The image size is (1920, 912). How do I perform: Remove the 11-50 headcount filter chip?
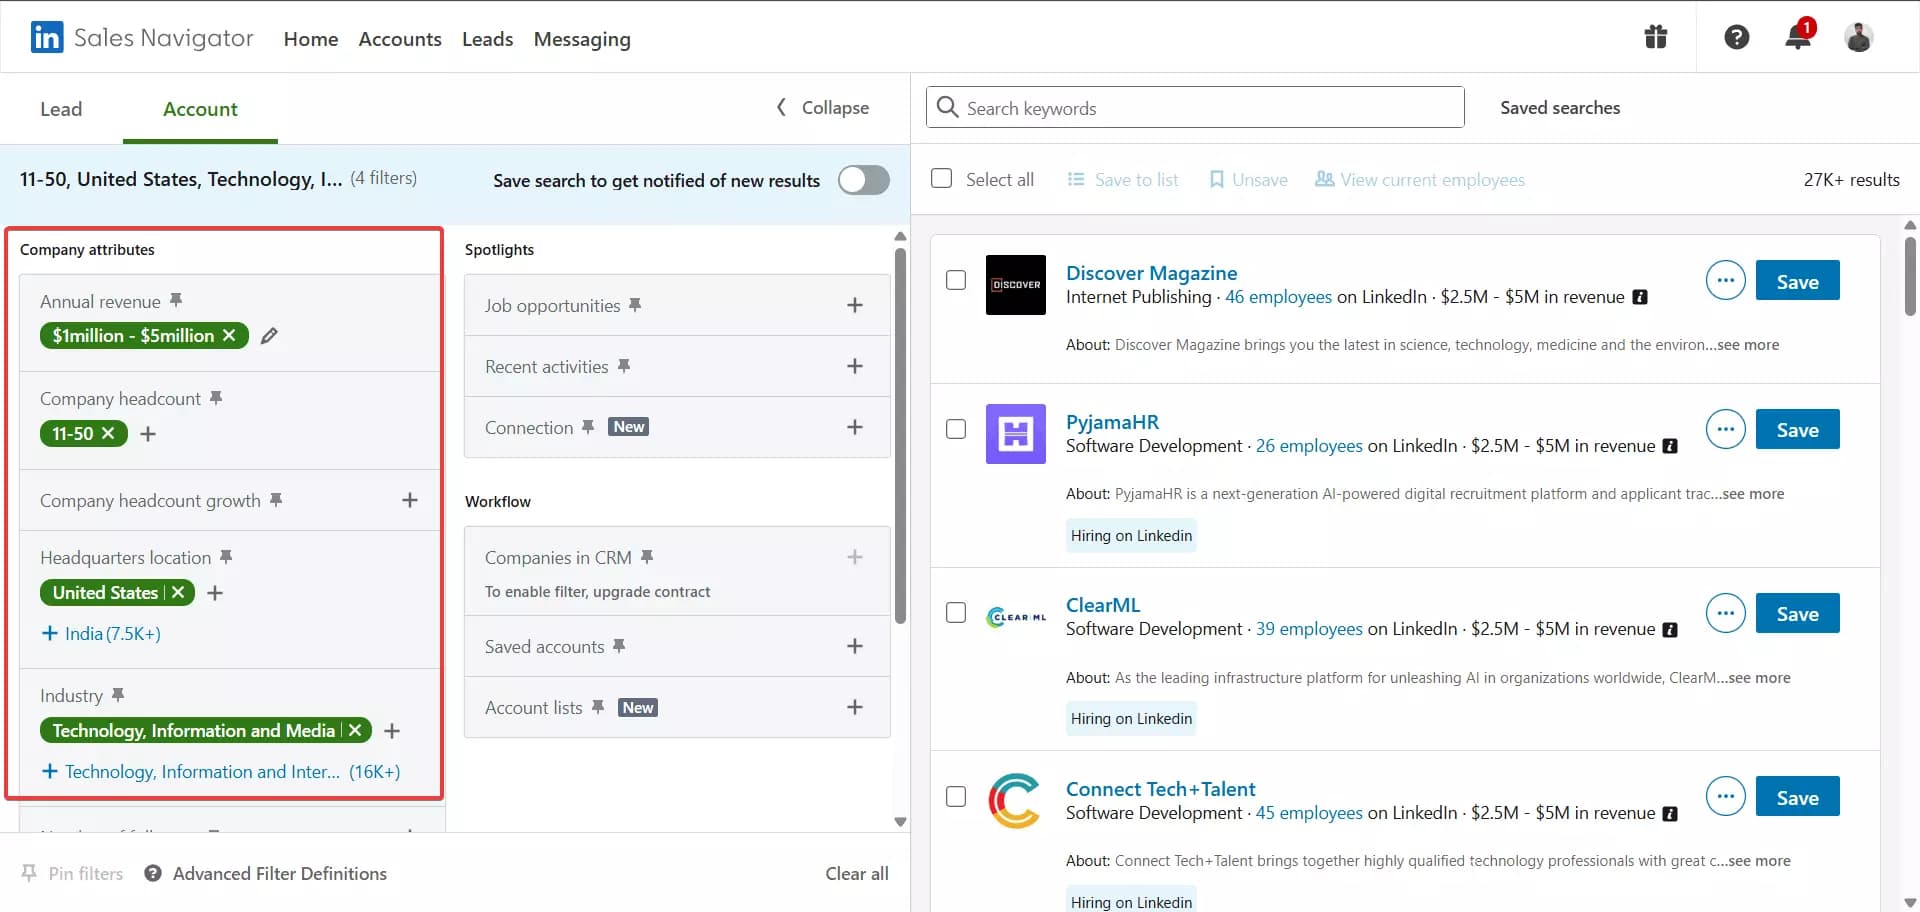108,433
